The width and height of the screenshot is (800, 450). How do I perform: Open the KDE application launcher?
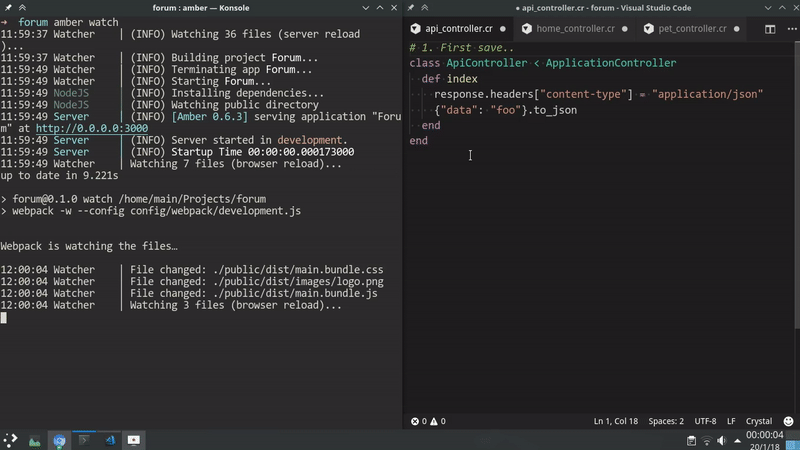[10, 440]
